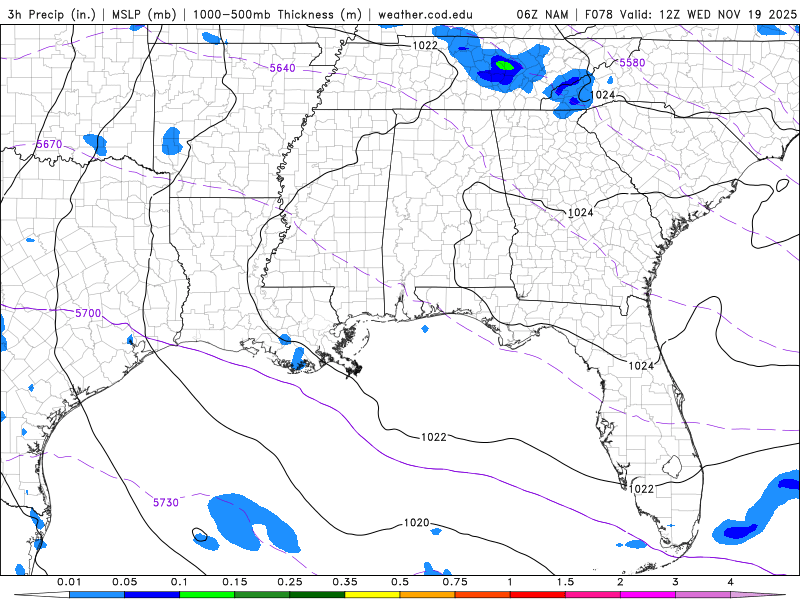Click the medium green 0.15–0.25 colorbar swatch
Screen dimensions: 800x600
tap(262, 595)
